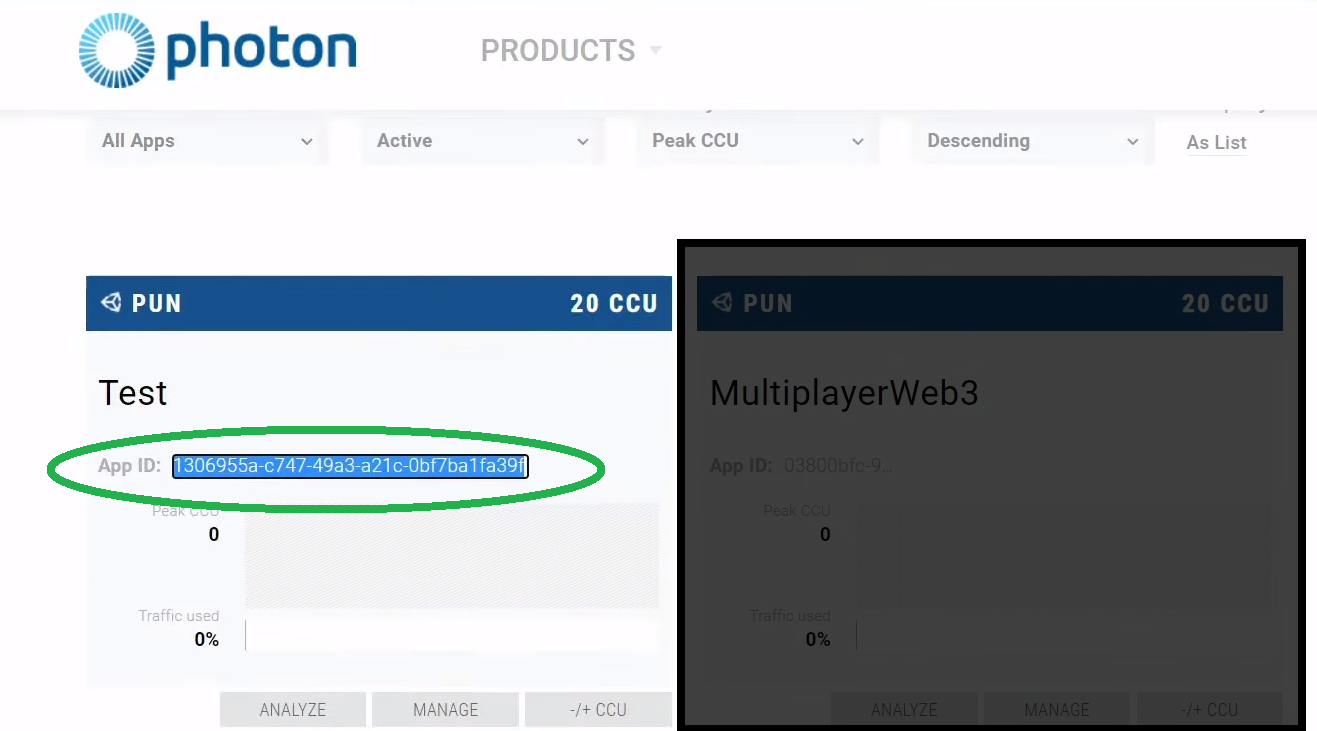
Task: Click the 20 CCU label on Test header
Action: pos(614,304)
